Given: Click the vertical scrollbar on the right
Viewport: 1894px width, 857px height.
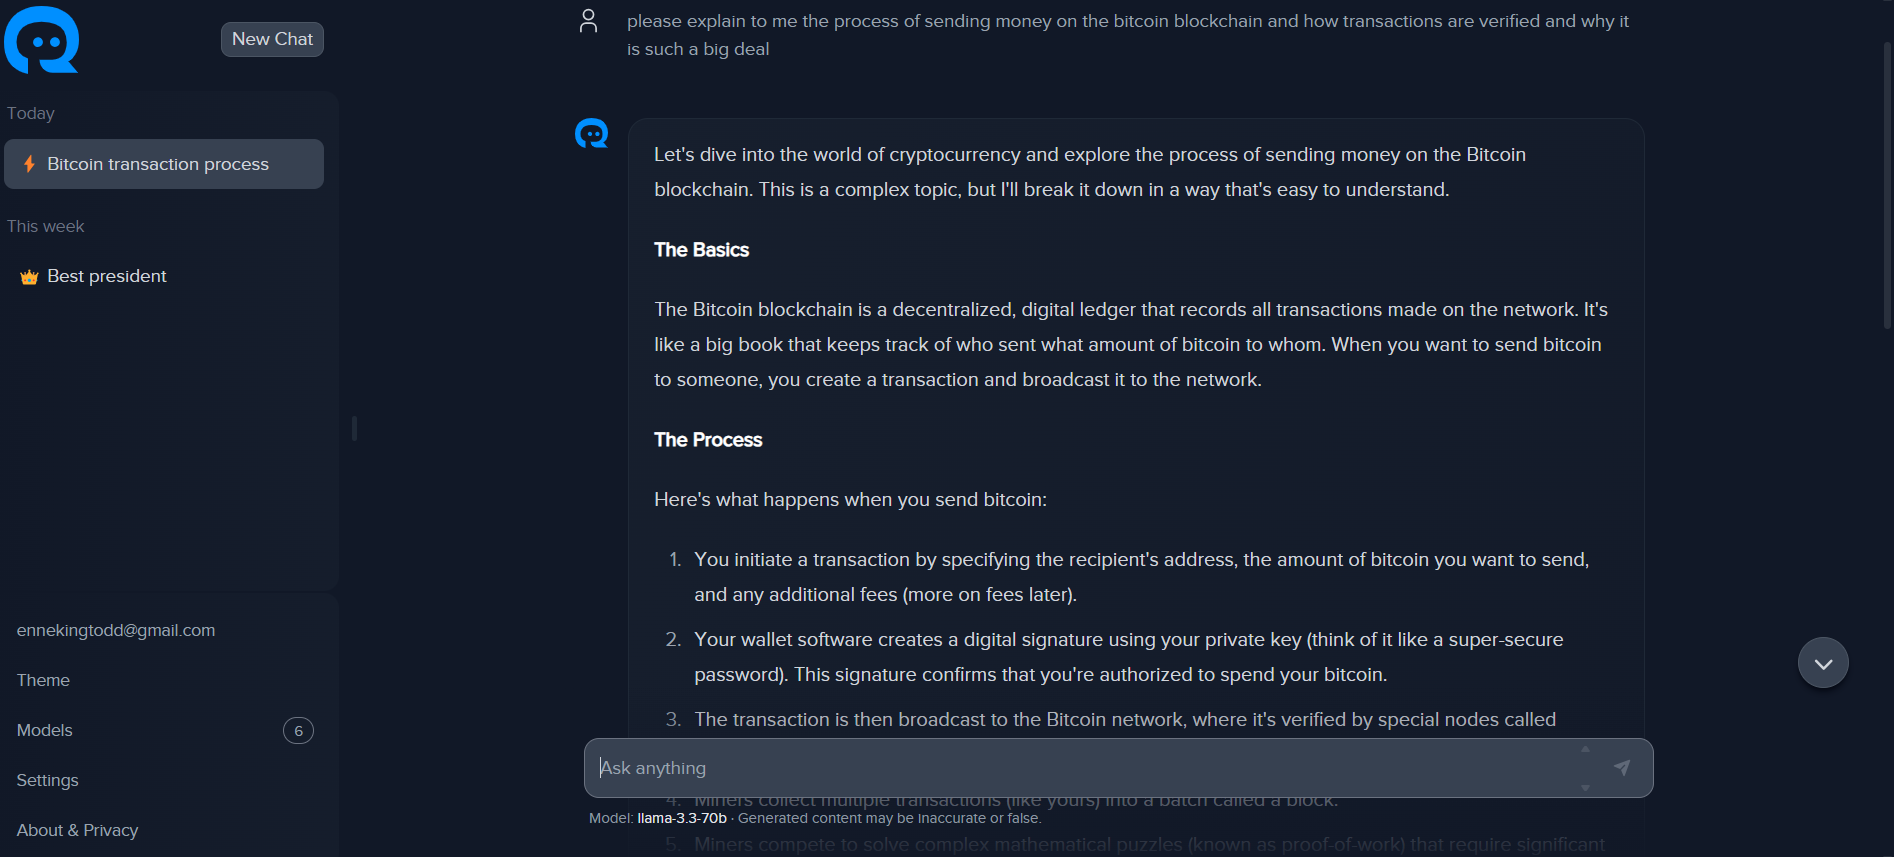Looking at the screenshot, I should pos(1887,185).
